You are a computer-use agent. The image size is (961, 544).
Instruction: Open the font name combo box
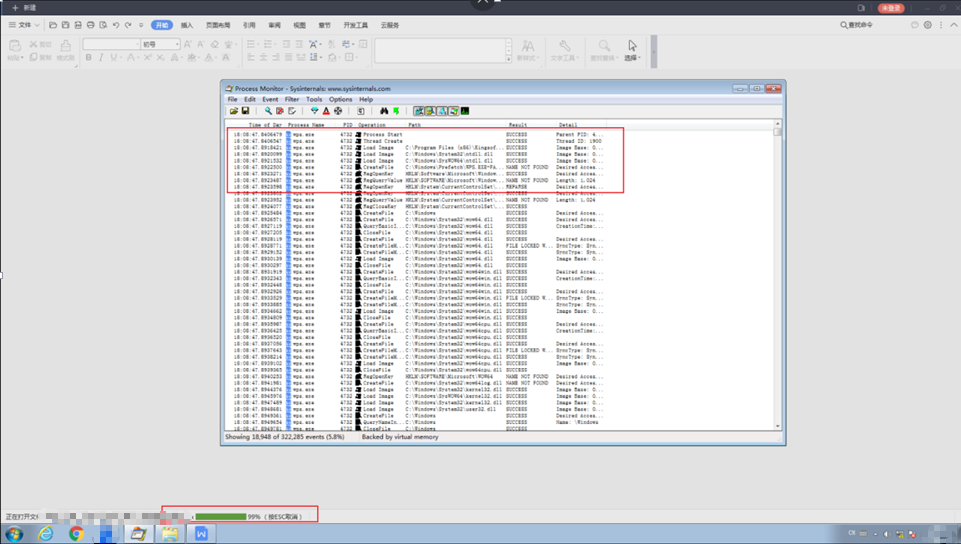click(112, 44)
